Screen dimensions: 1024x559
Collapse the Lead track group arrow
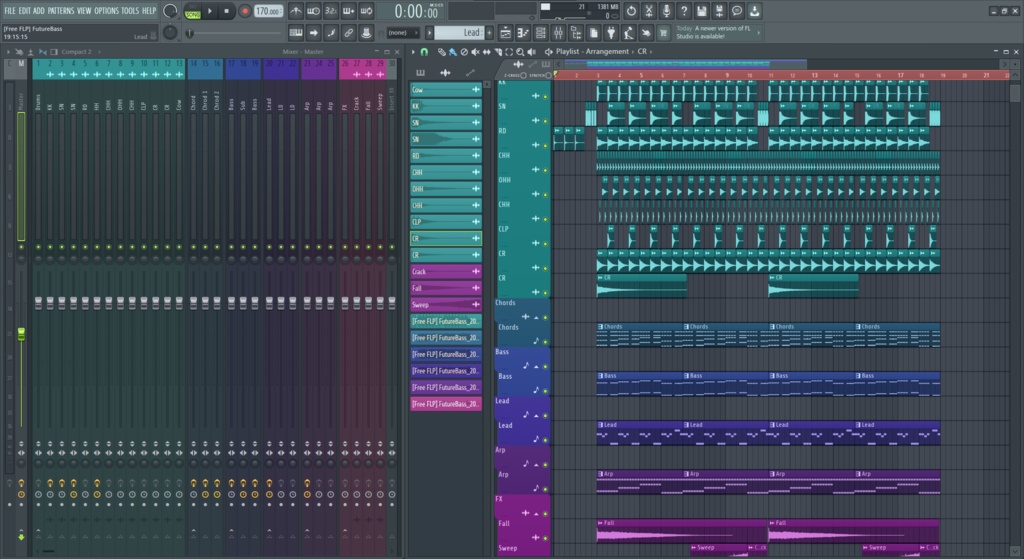click(536, 415)
